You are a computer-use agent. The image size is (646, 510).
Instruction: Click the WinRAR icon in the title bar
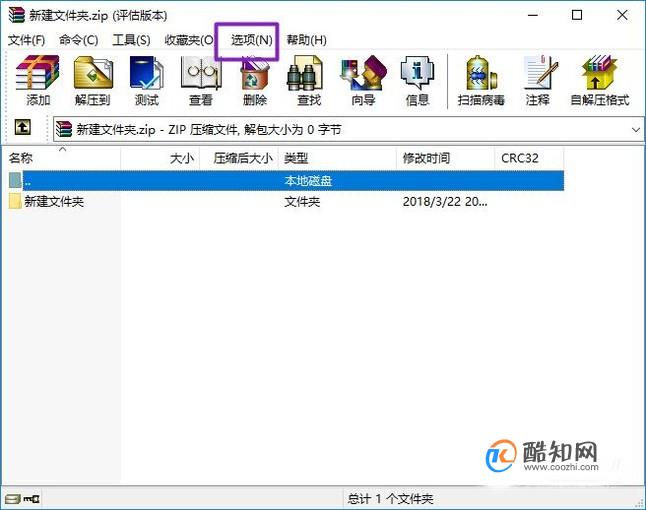[16, 15]
